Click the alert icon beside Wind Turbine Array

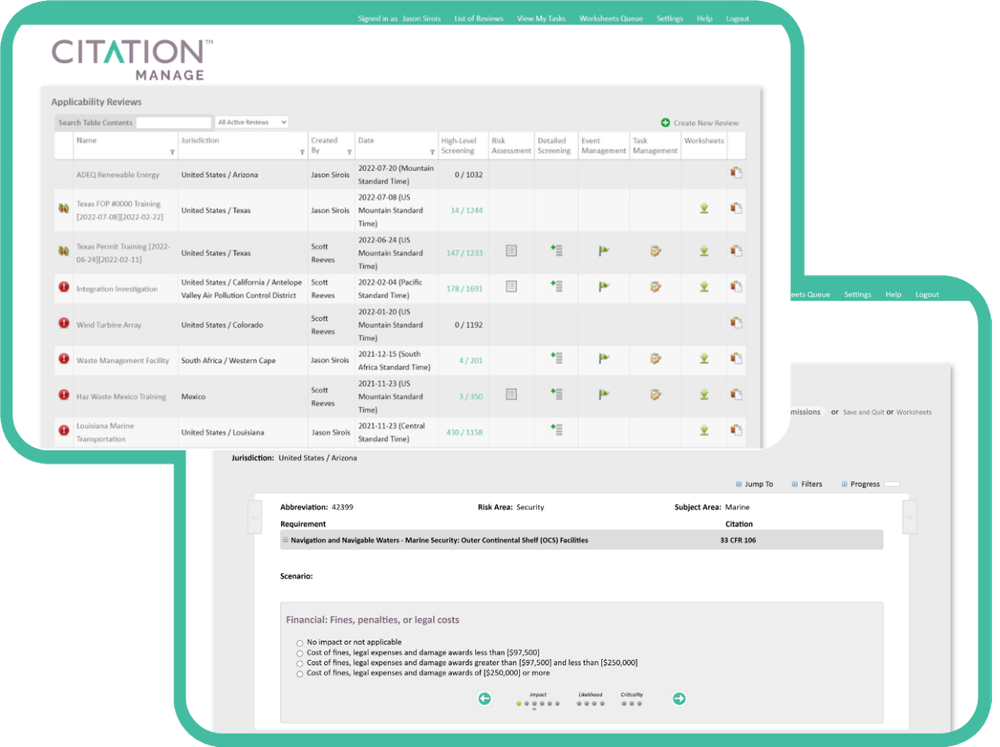point(63,324)
